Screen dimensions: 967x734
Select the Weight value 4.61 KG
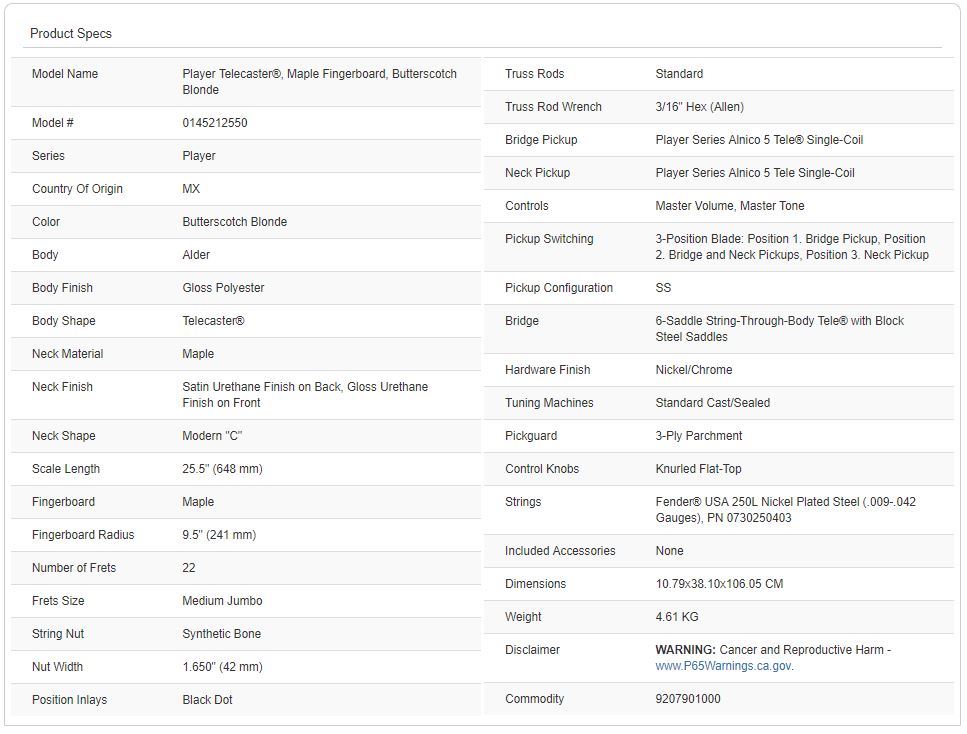677,617
